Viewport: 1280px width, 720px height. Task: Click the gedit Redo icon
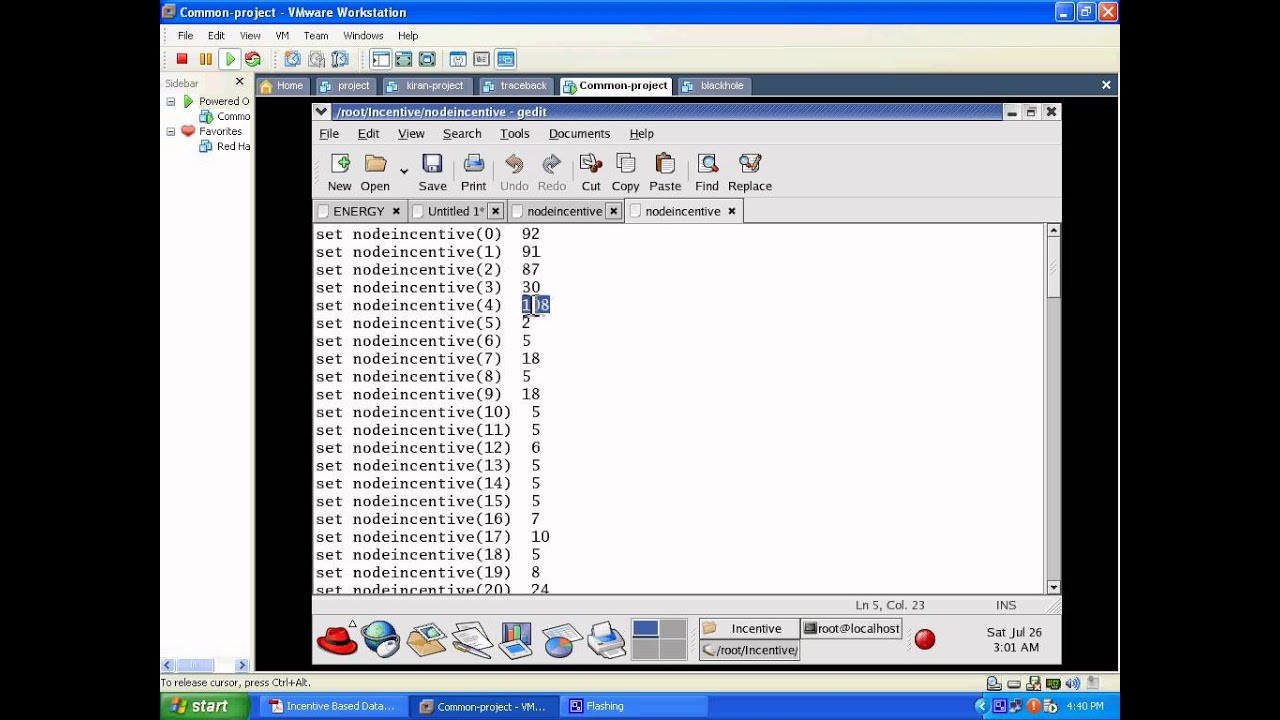552,163
